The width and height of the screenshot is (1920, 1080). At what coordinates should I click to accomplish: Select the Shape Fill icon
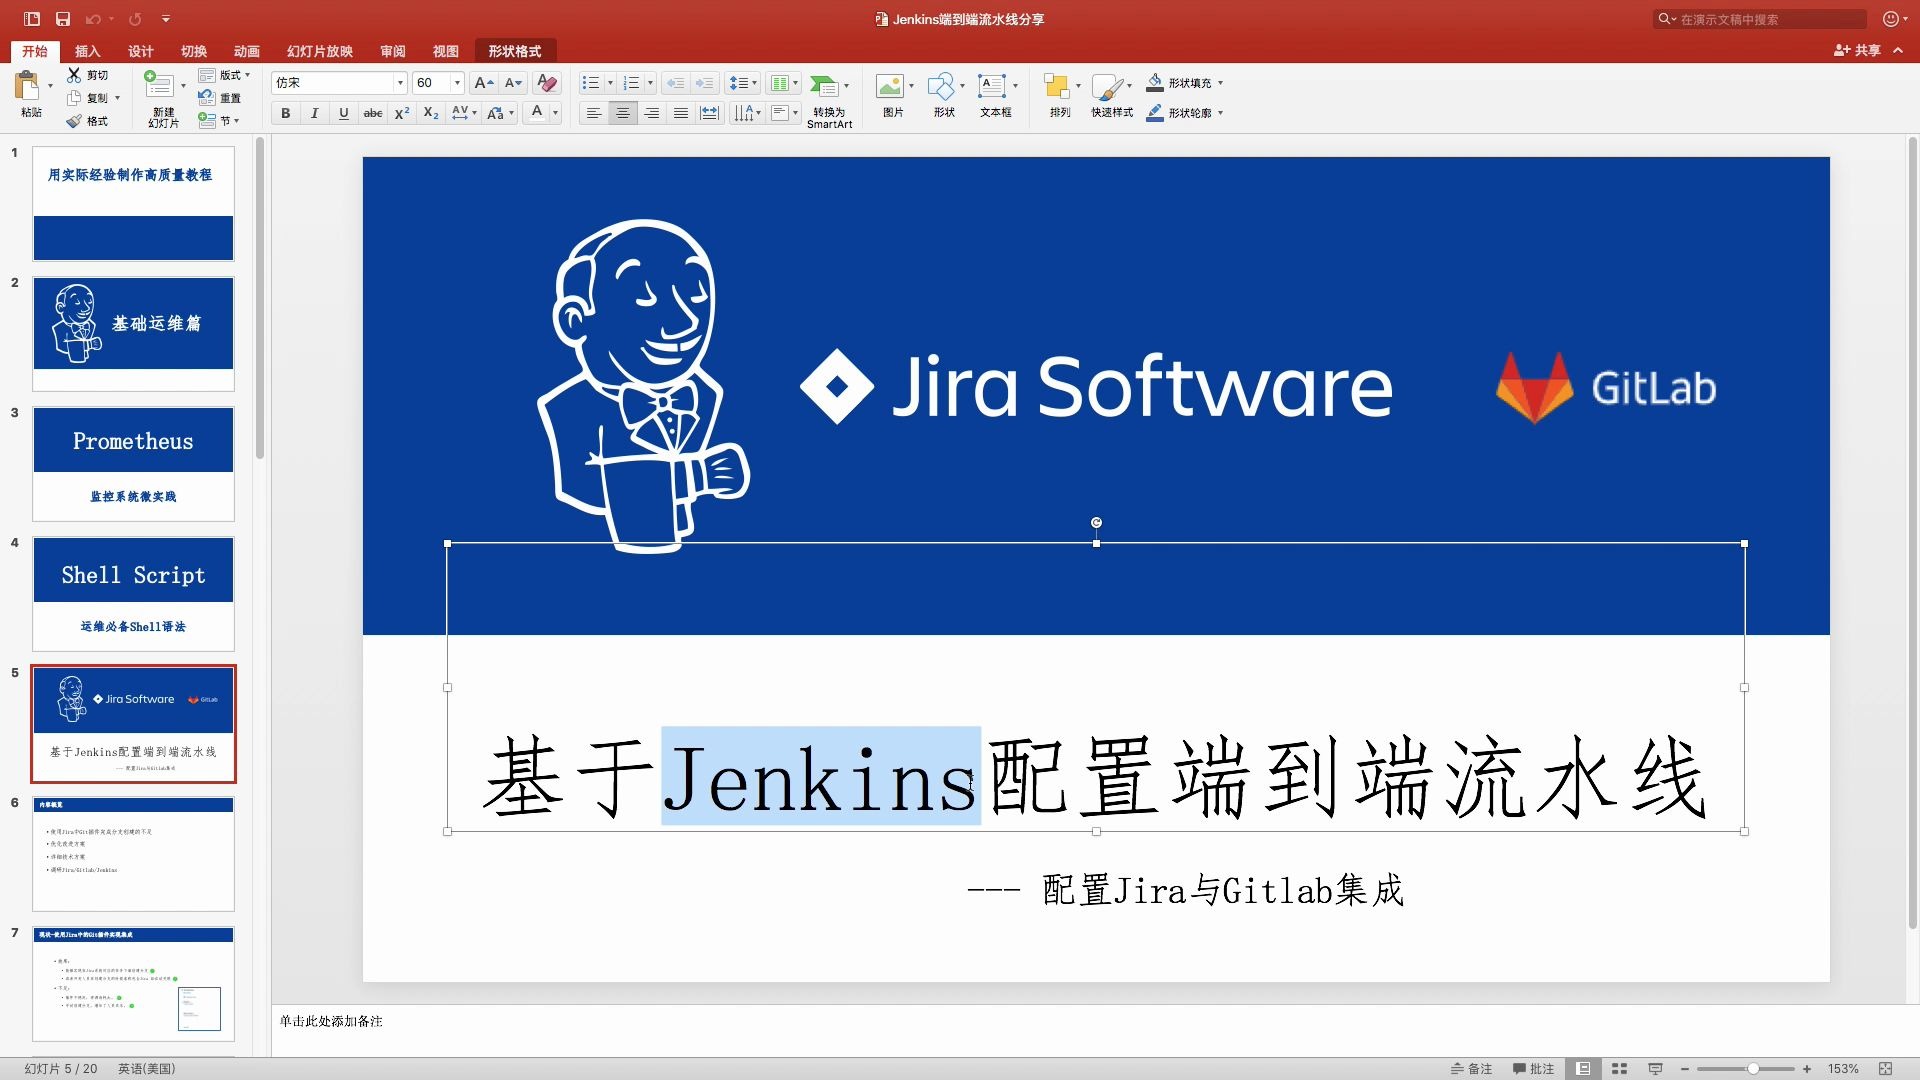click(1154, 80)
